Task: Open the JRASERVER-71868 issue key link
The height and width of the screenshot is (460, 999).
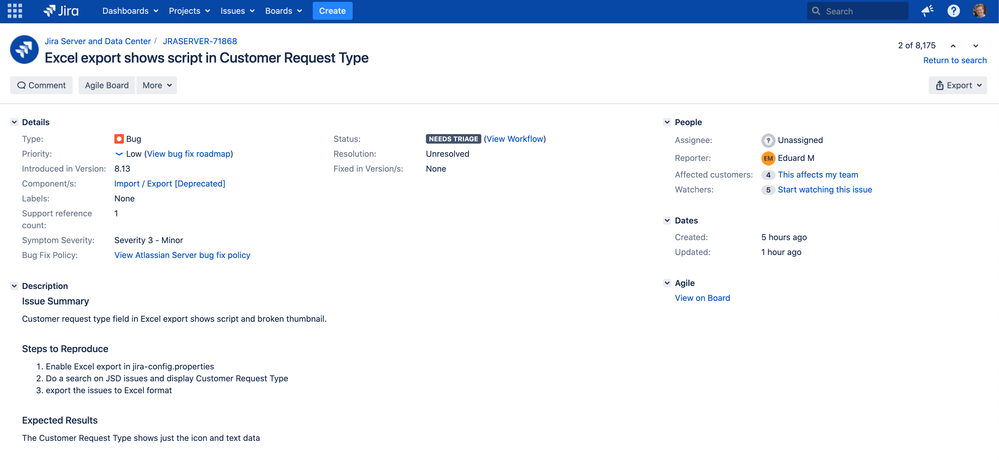Action: pyautogui.click(x=200, y=41)
